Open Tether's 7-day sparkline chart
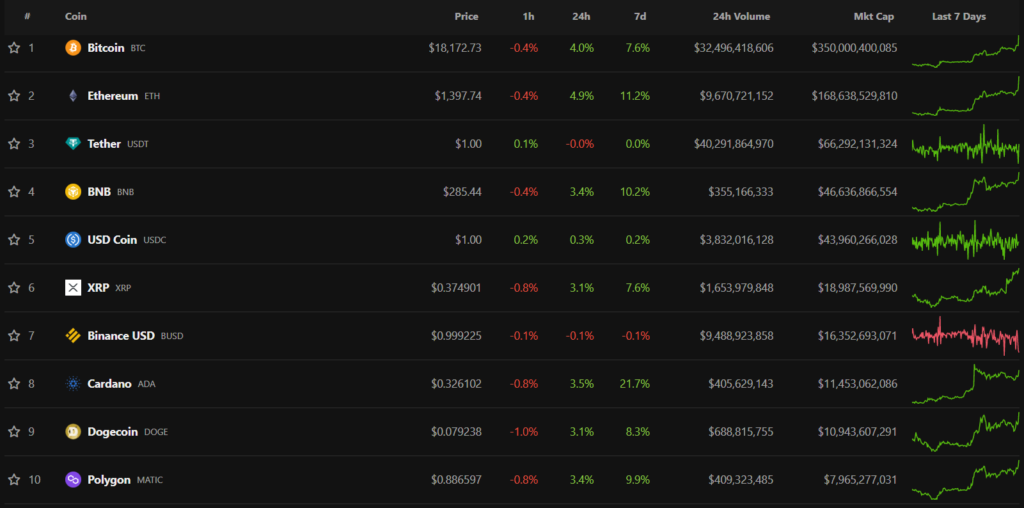 965,145
